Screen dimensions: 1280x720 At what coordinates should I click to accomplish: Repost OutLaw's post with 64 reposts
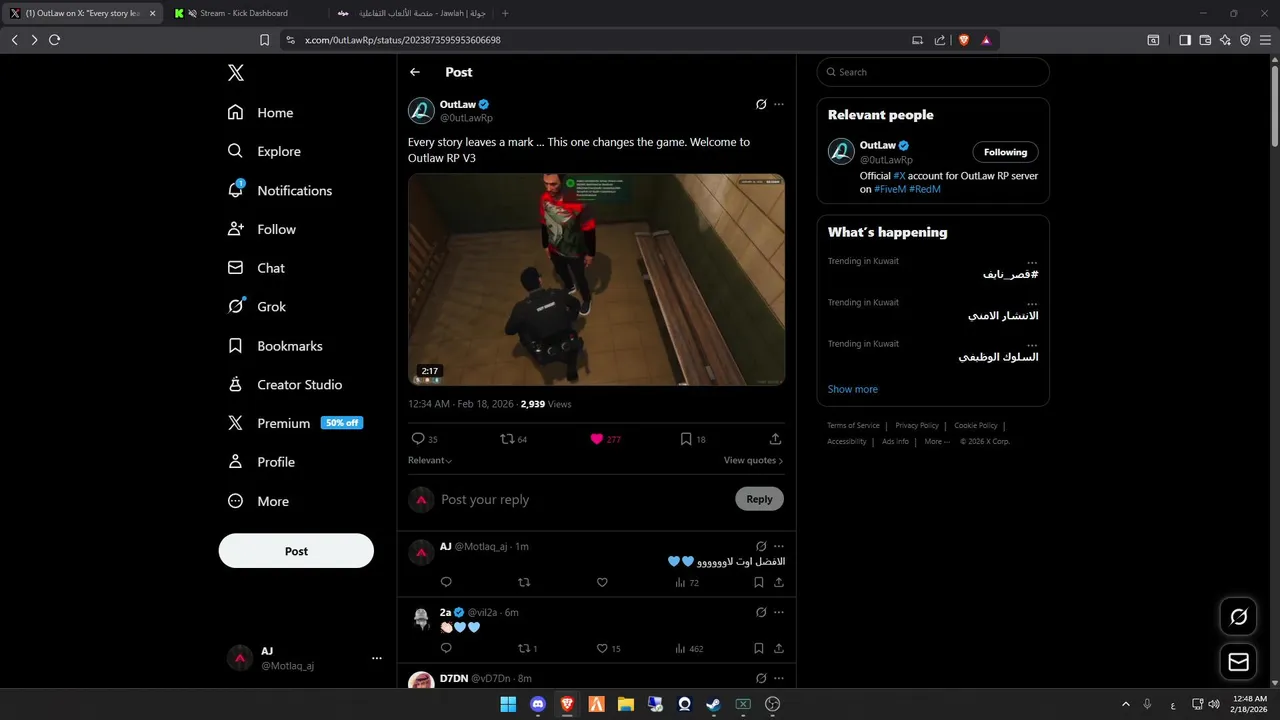(513, 439)
